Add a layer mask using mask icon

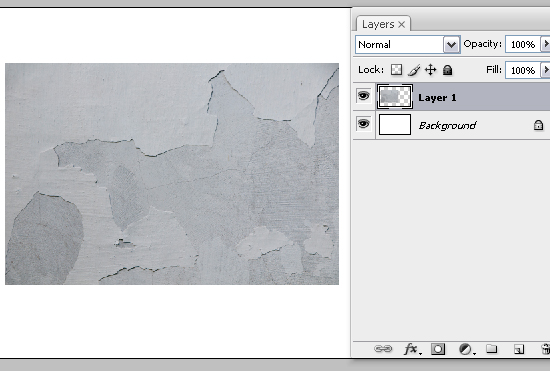point(438,349)
